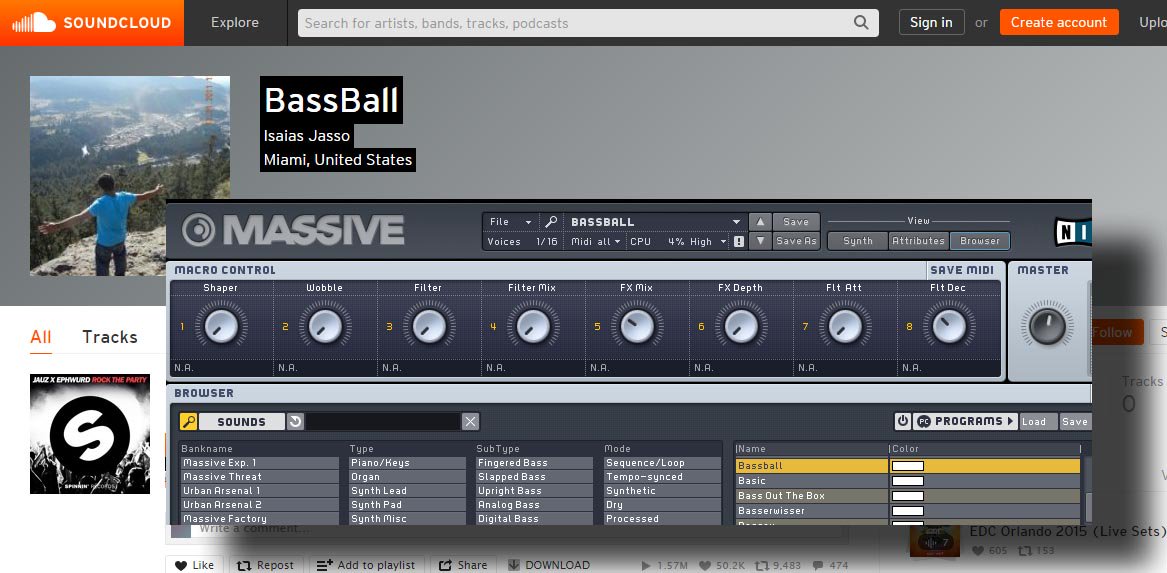This screenshot has height=573, width=1167.
Task: Toggle the Programs power icon
Action: 903,421
